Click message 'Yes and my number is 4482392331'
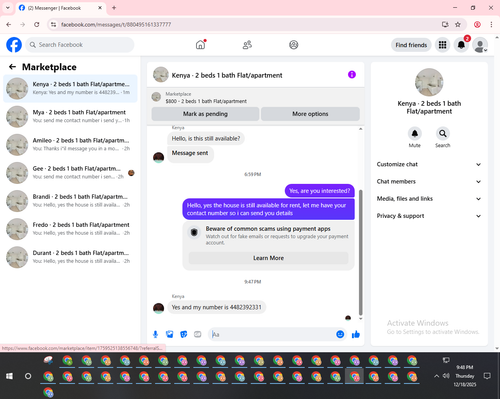The height and width of the screenshot is (399, 500). (217, 307)
